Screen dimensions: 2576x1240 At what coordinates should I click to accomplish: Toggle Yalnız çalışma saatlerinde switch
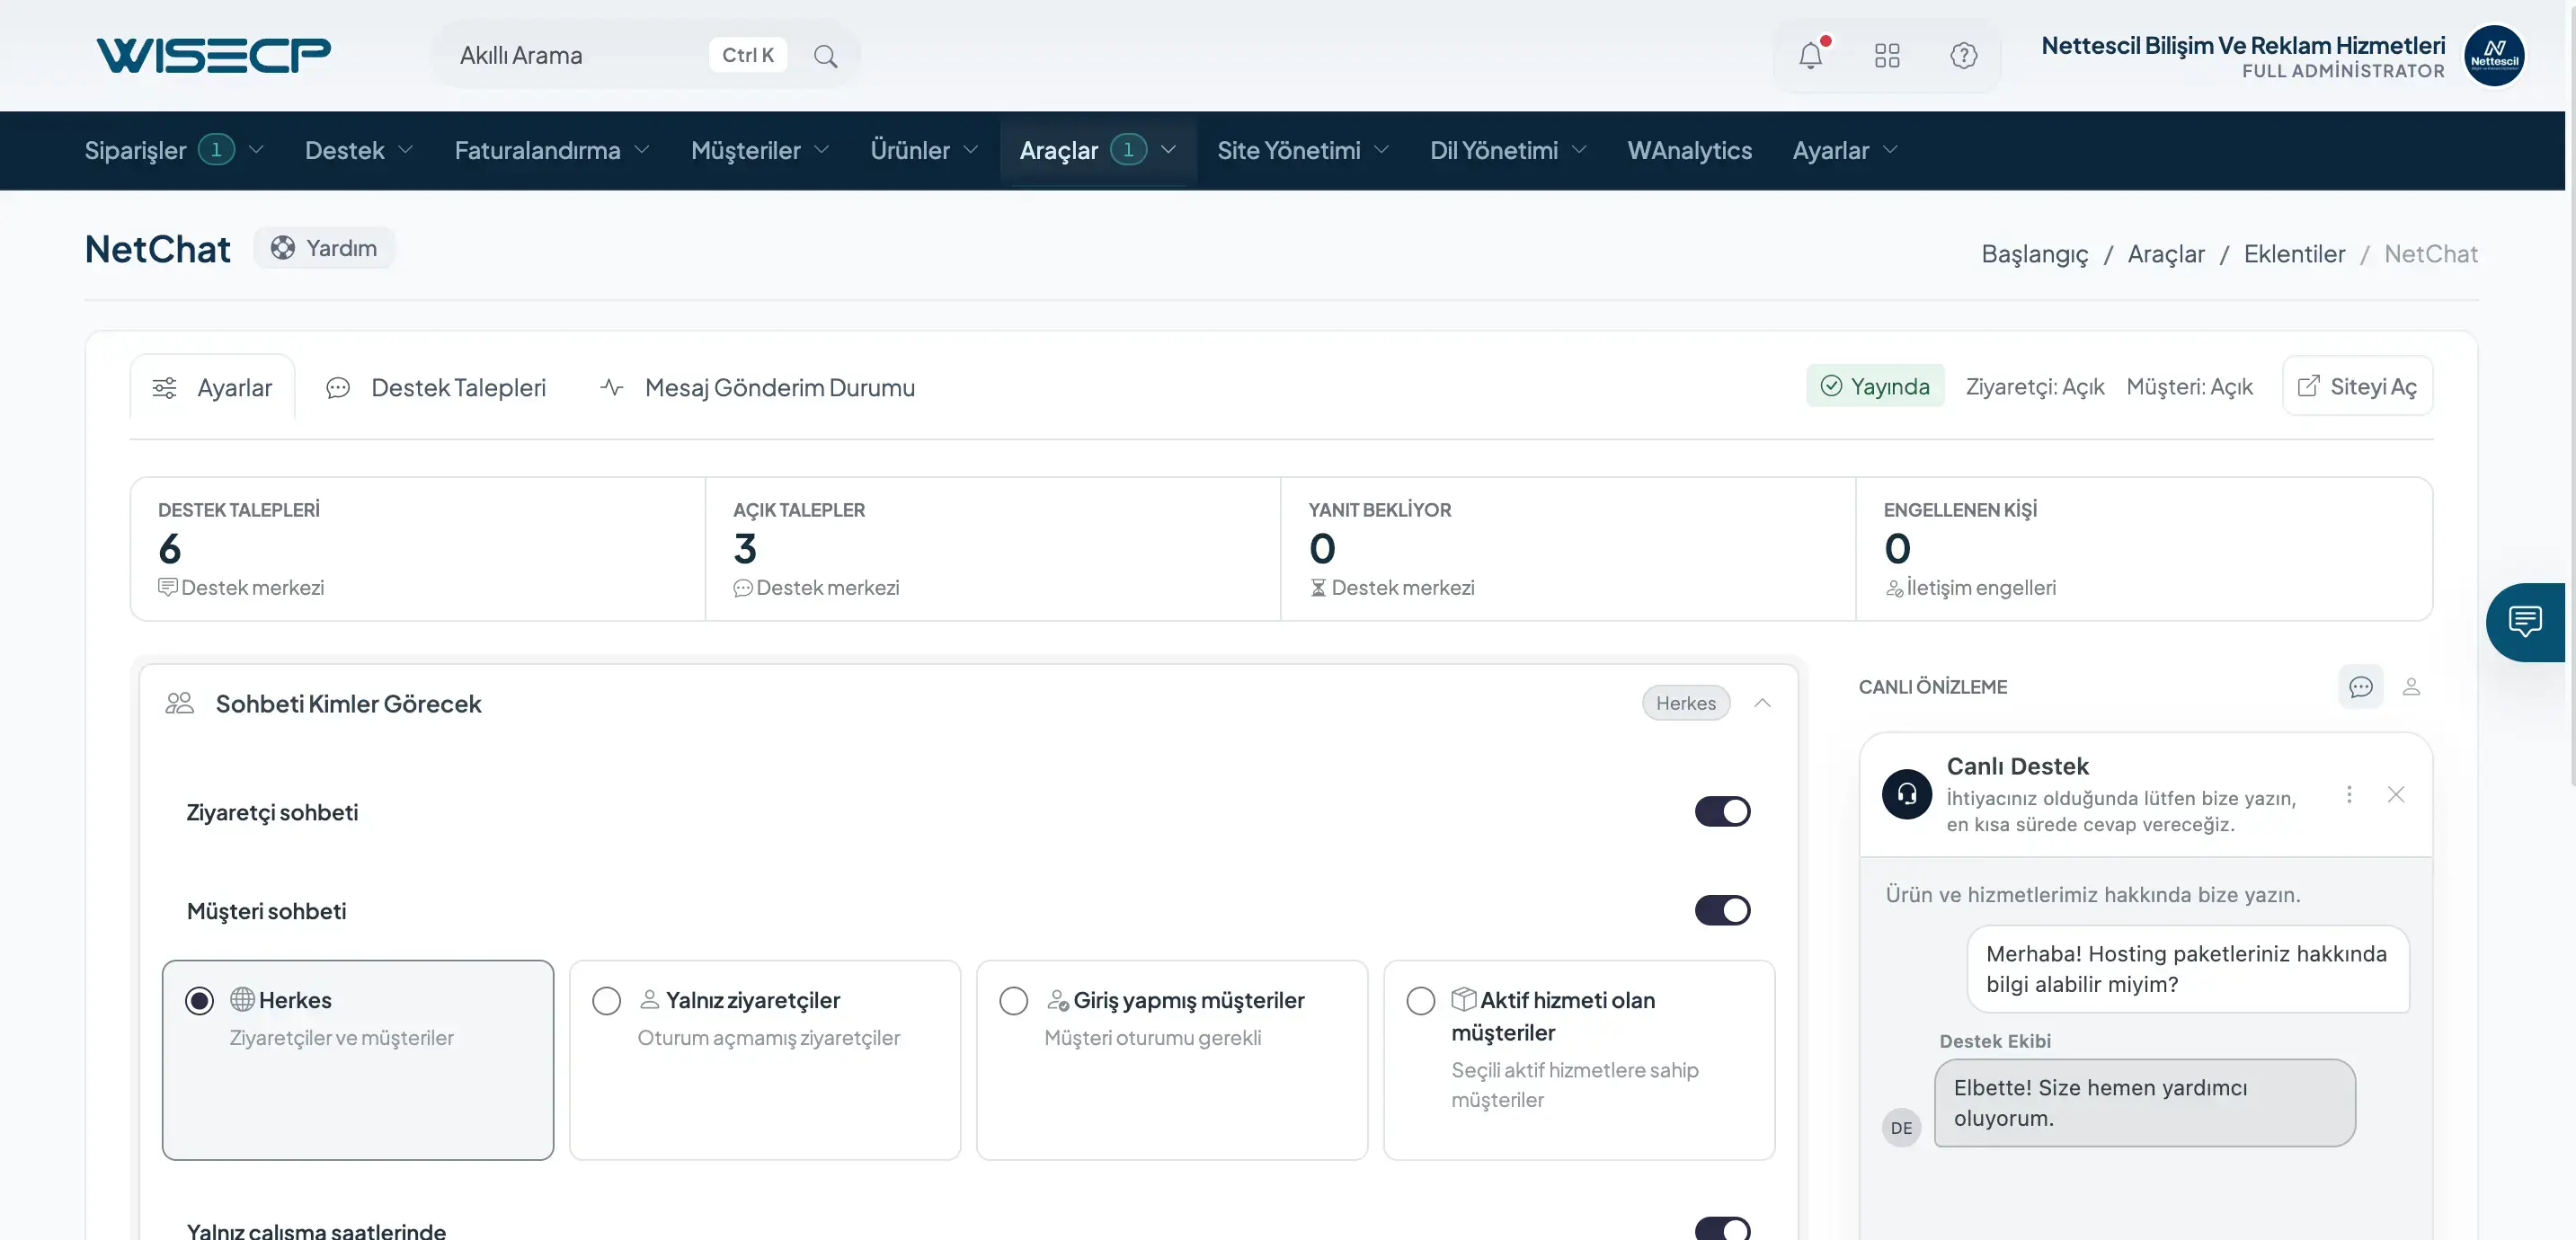[x=1722, y=1229]
